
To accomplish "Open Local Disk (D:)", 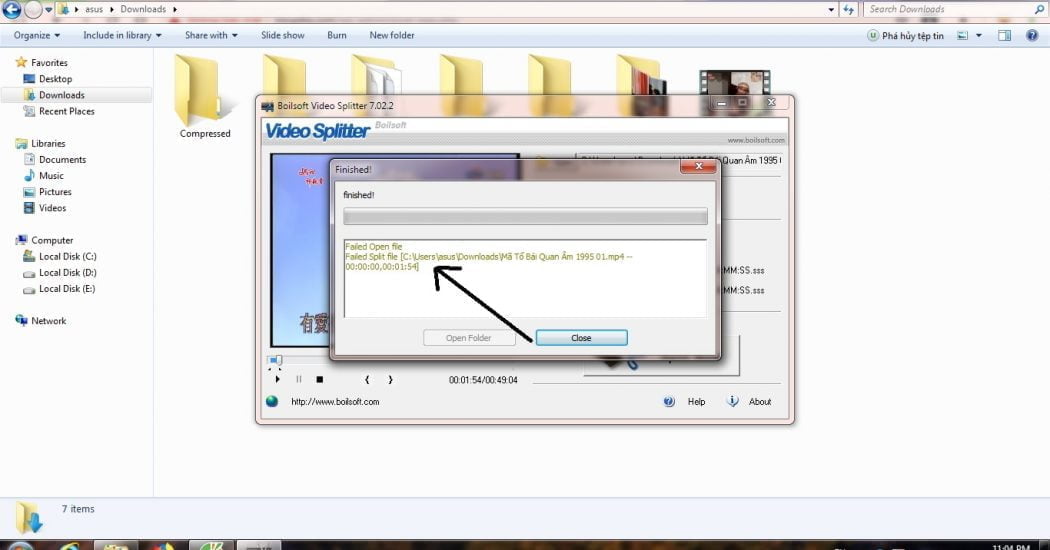I will pos(67,272).
